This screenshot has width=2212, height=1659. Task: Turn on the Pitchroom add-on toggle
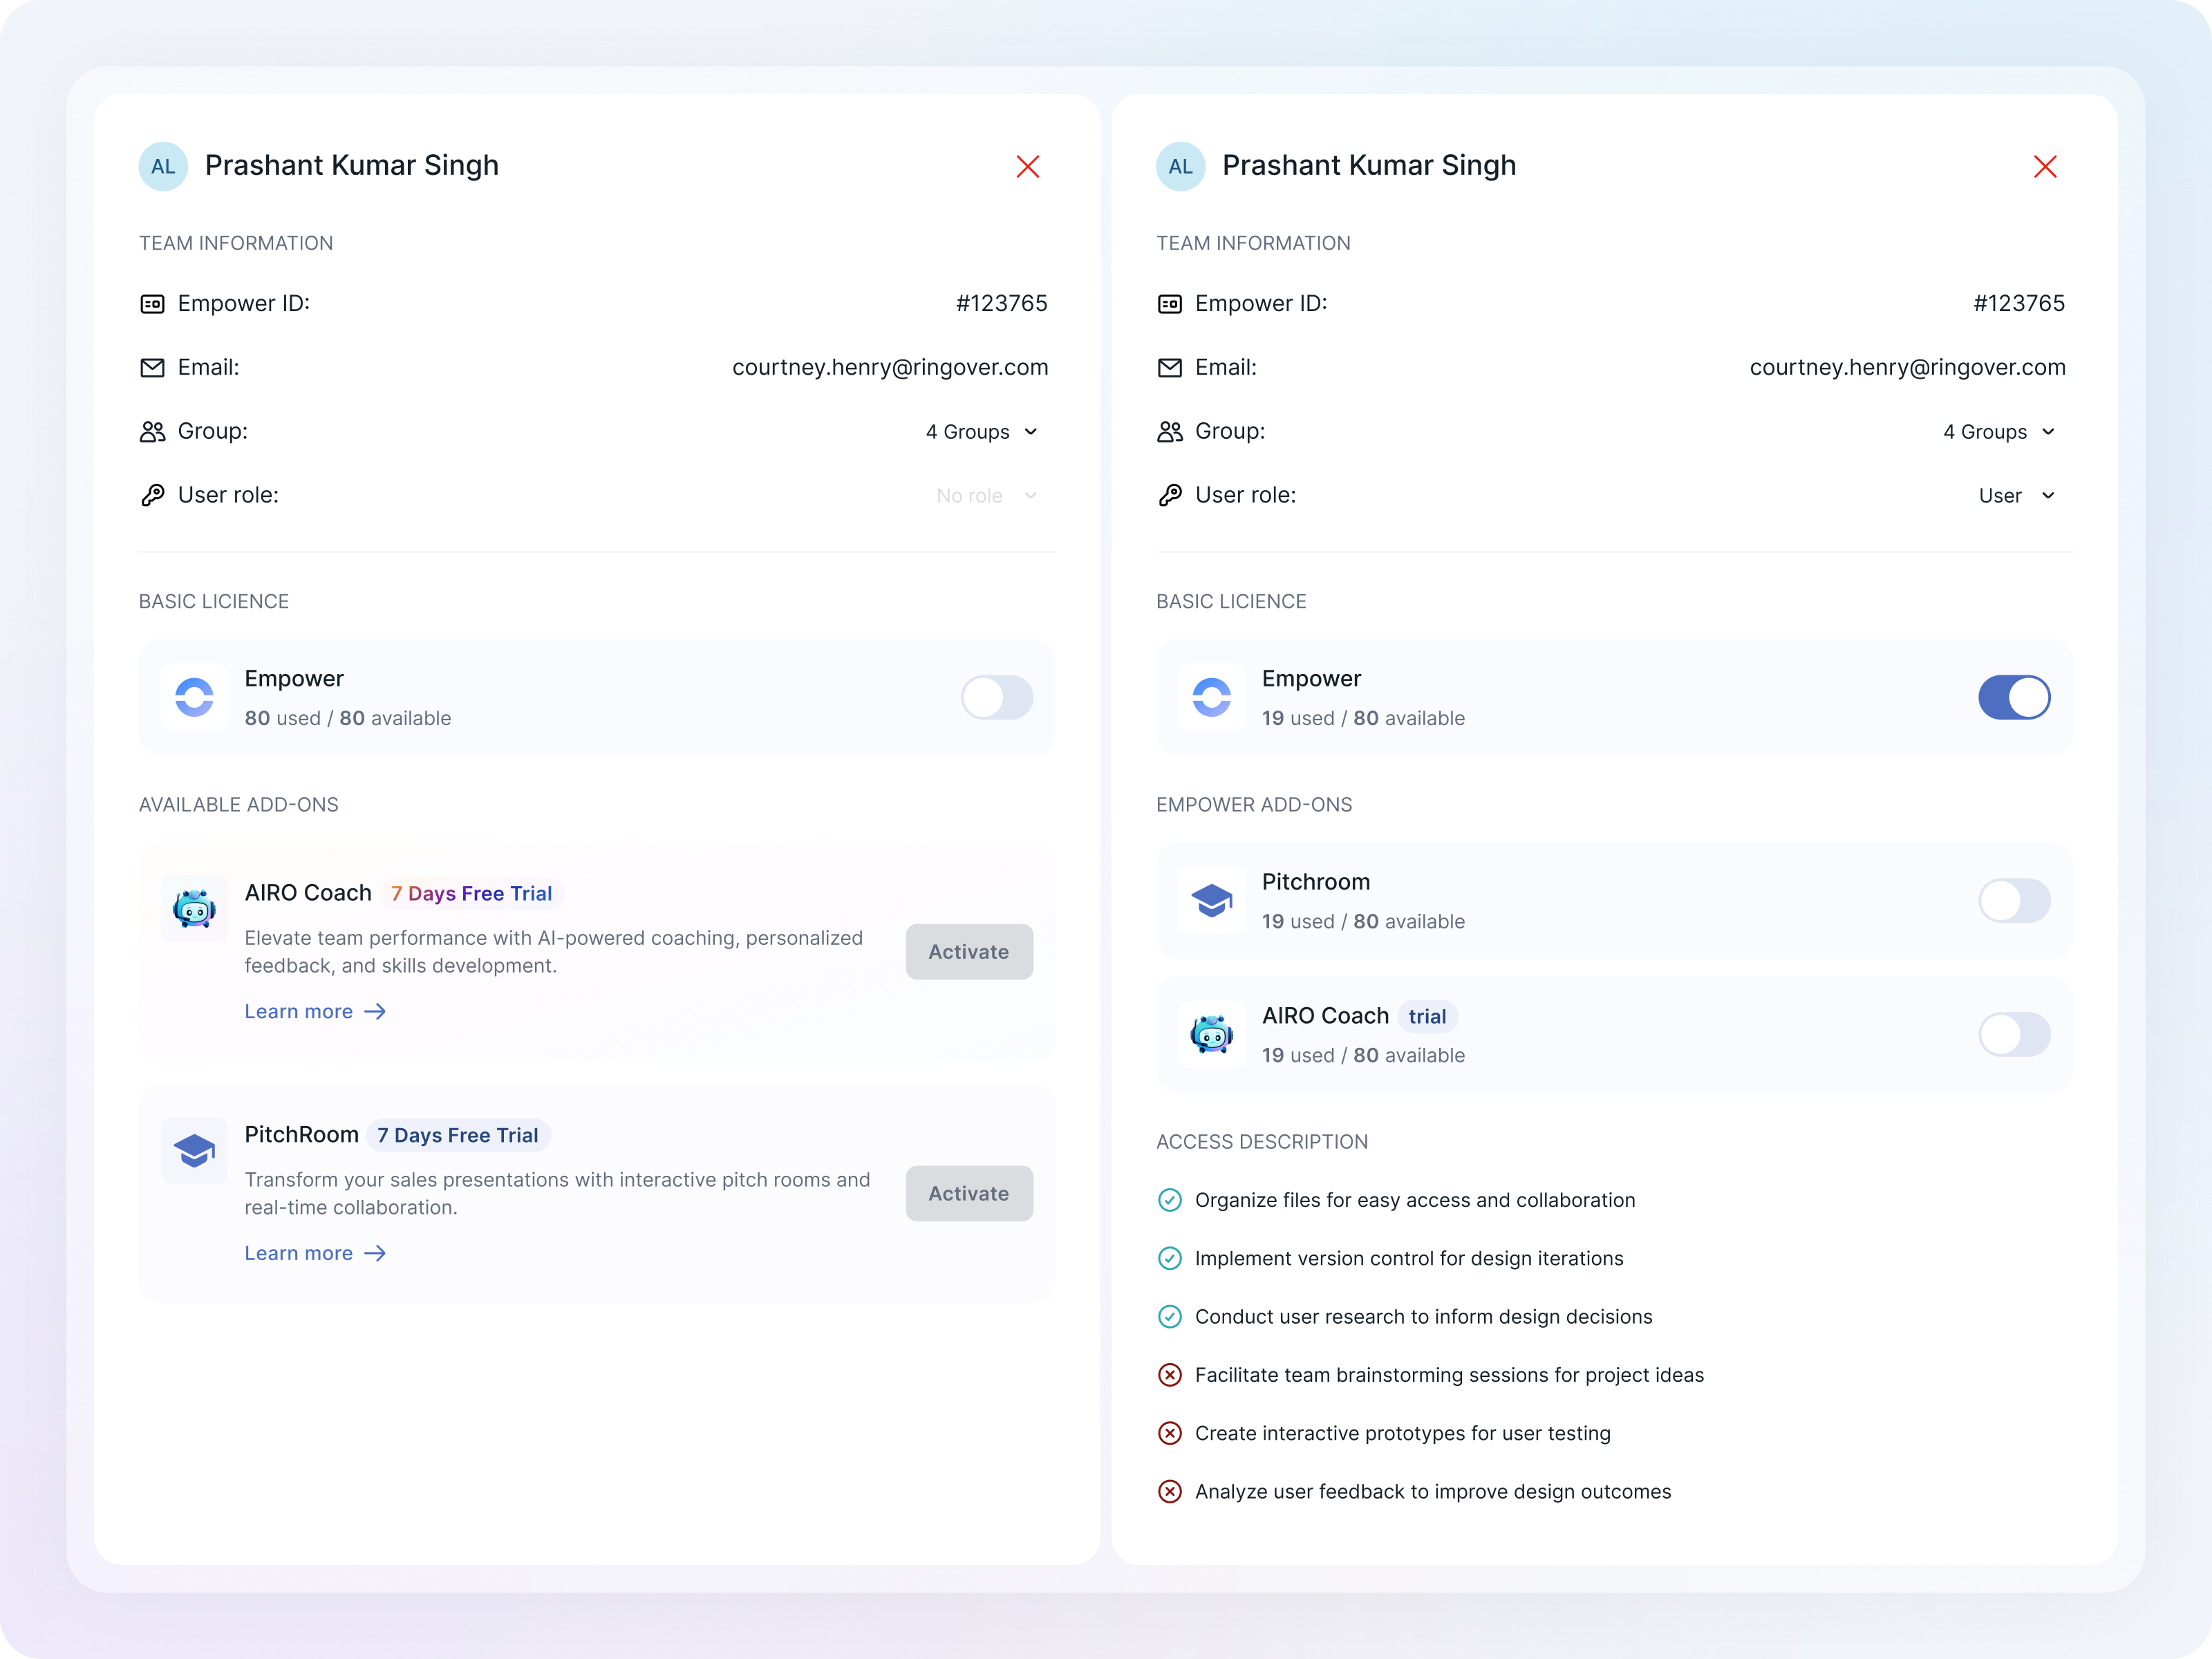2013,900
